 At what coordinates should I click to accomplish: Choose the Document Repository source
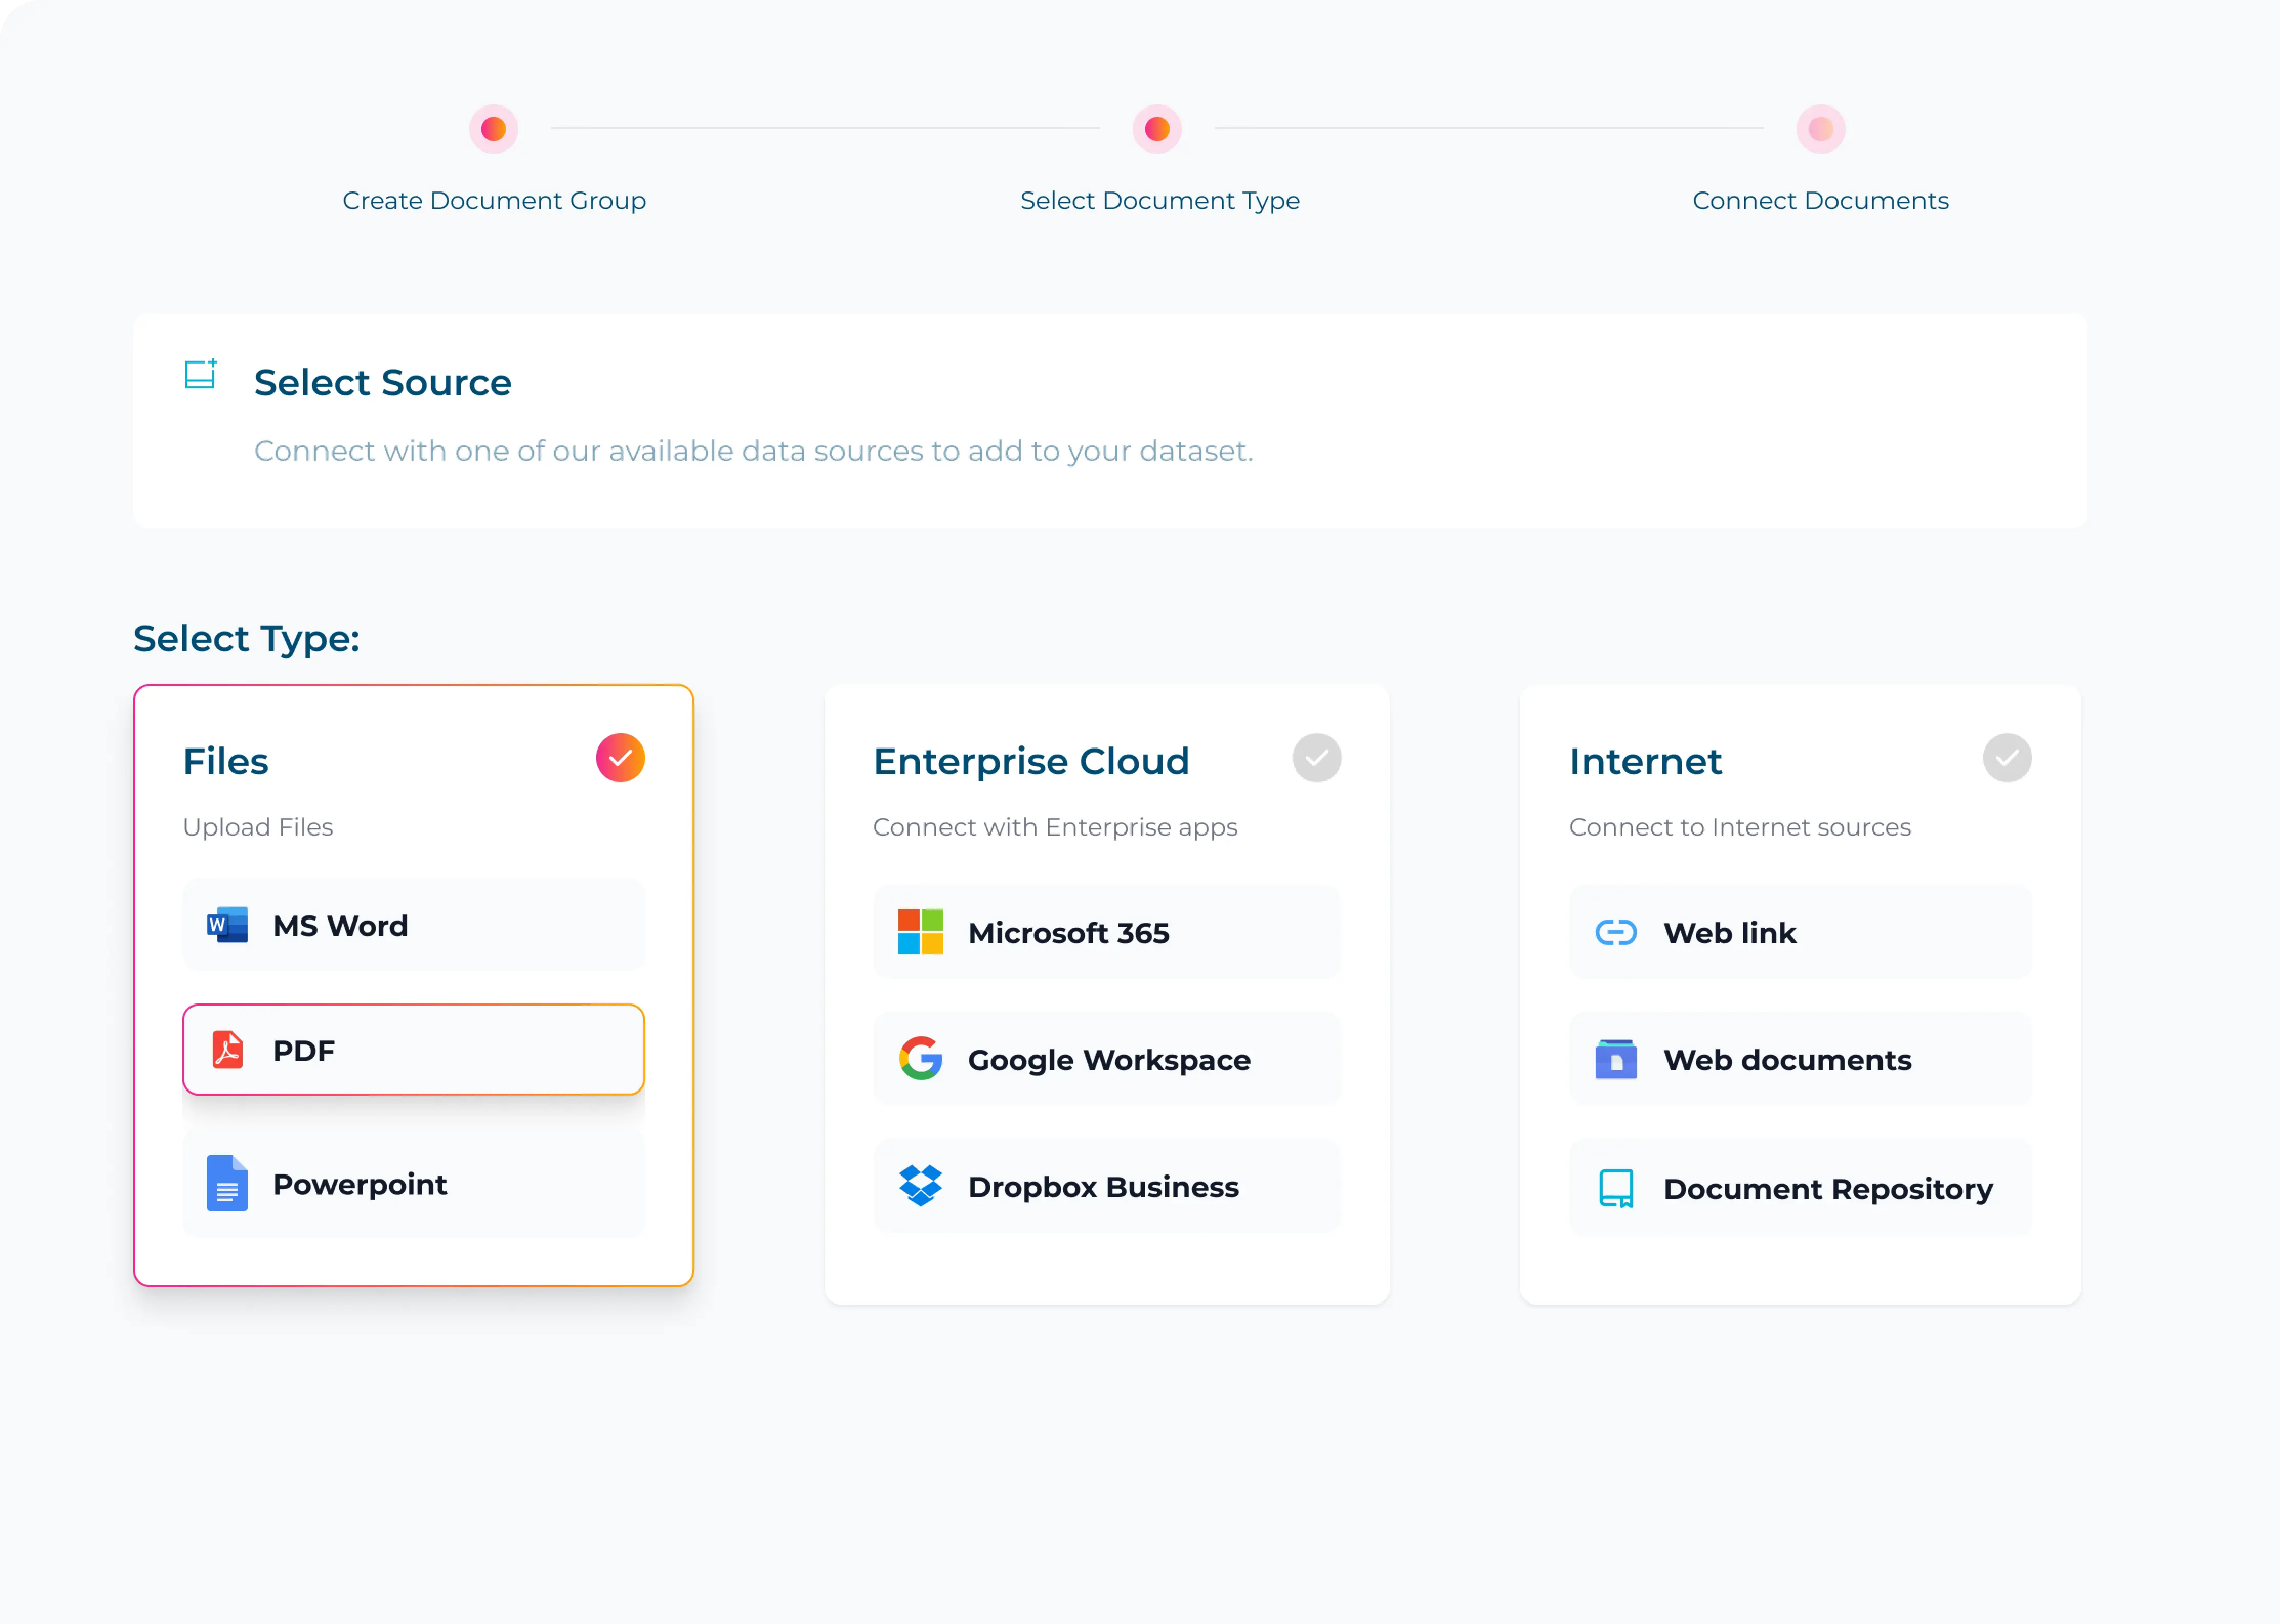(1800, 1188)
